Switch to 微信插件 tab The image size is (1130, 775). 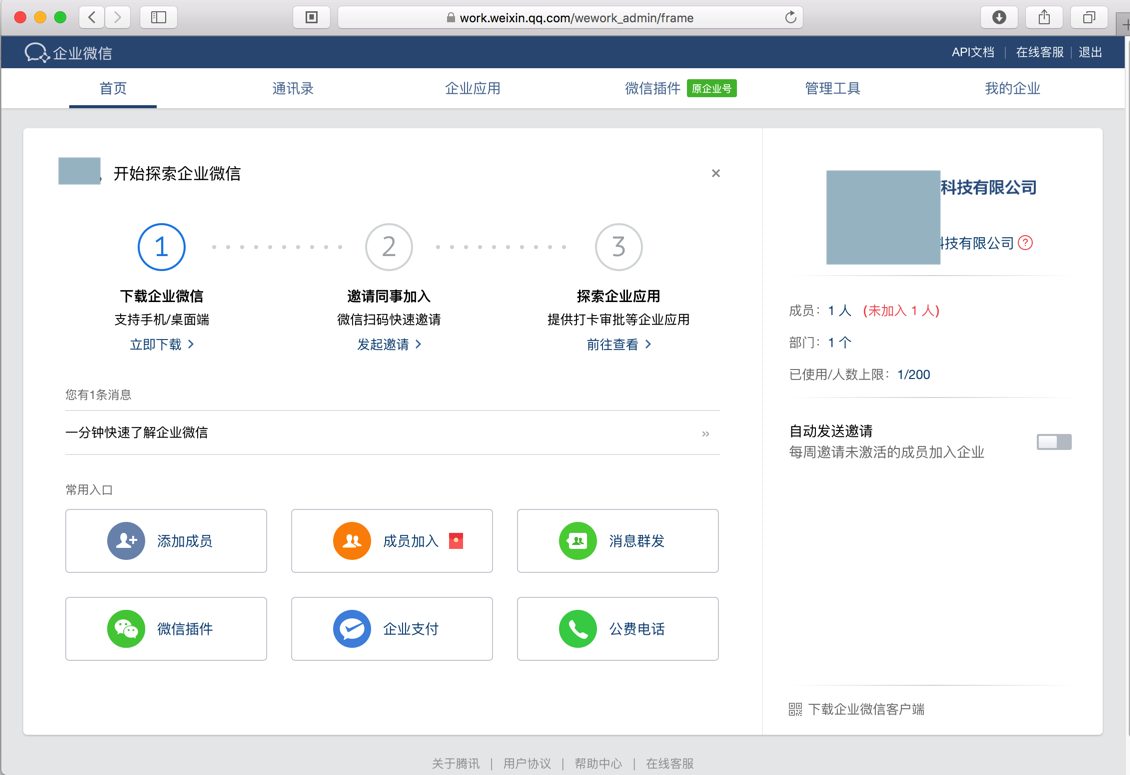tap(652, 88)
